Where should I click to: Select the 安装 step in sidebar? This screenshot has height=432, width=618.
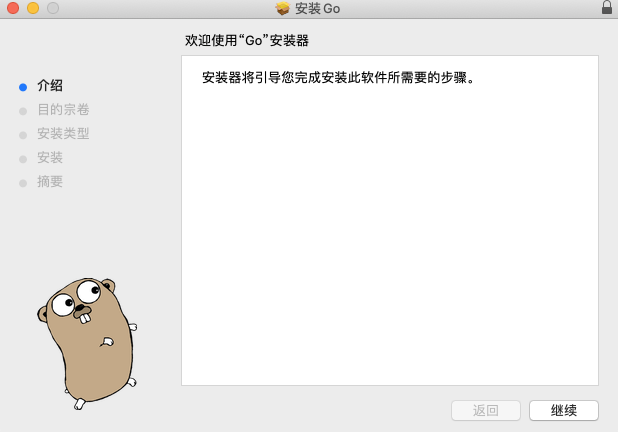50,158
